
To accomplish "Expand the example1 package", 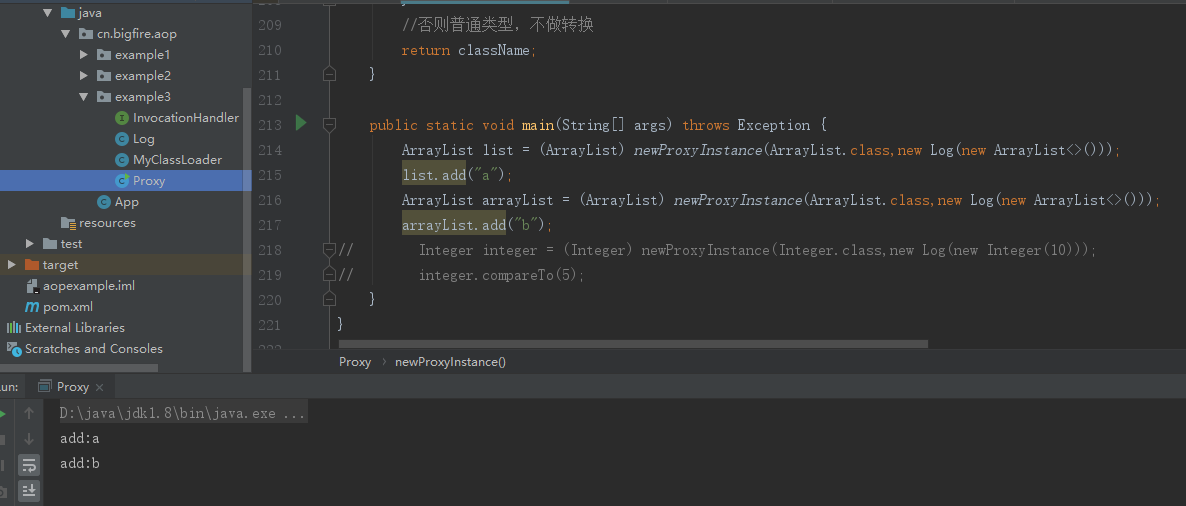I will tap(84, 55).
